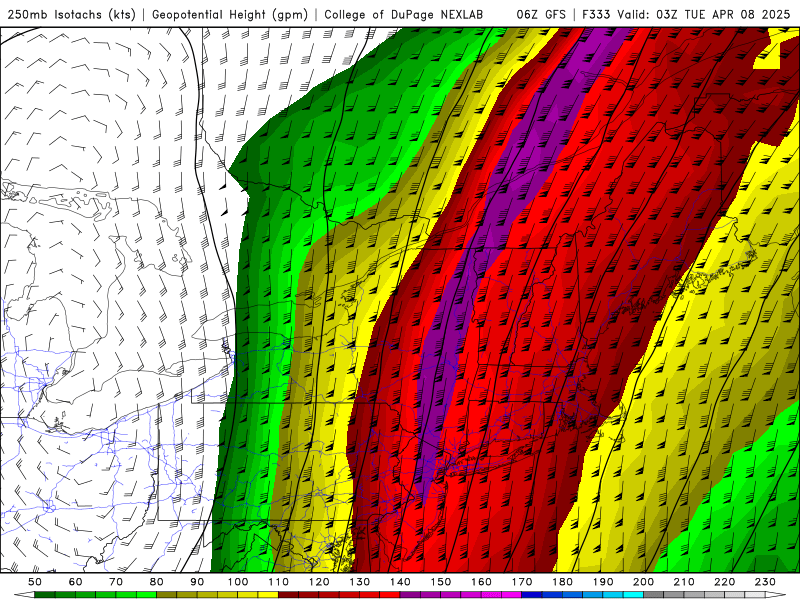The image size is (800, 600).
Task: Click the 'F333' forecast hour label
Action: click(x=597, y=15)
